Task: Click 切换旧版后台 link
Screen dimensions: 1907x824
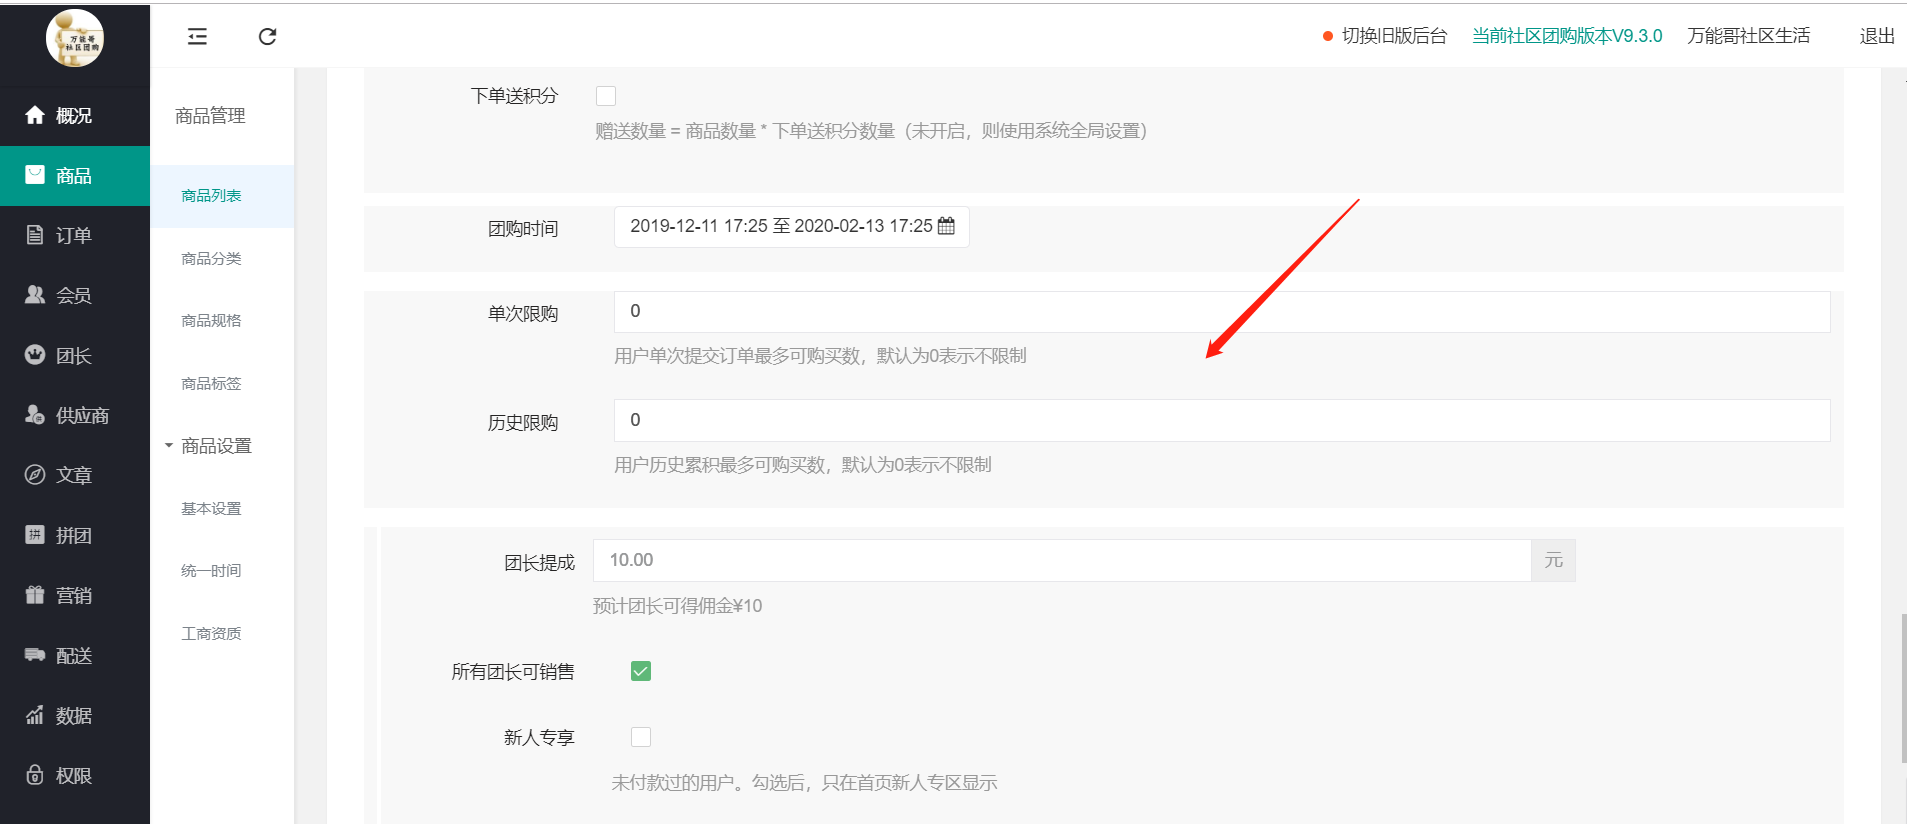Action: click(1394, 36)
